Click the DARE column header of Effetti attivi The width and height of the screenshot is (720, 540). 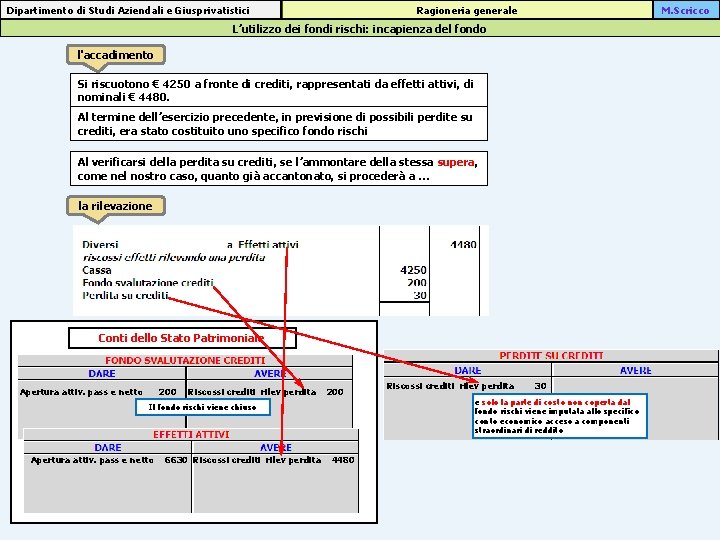click(x=108, y=447)
